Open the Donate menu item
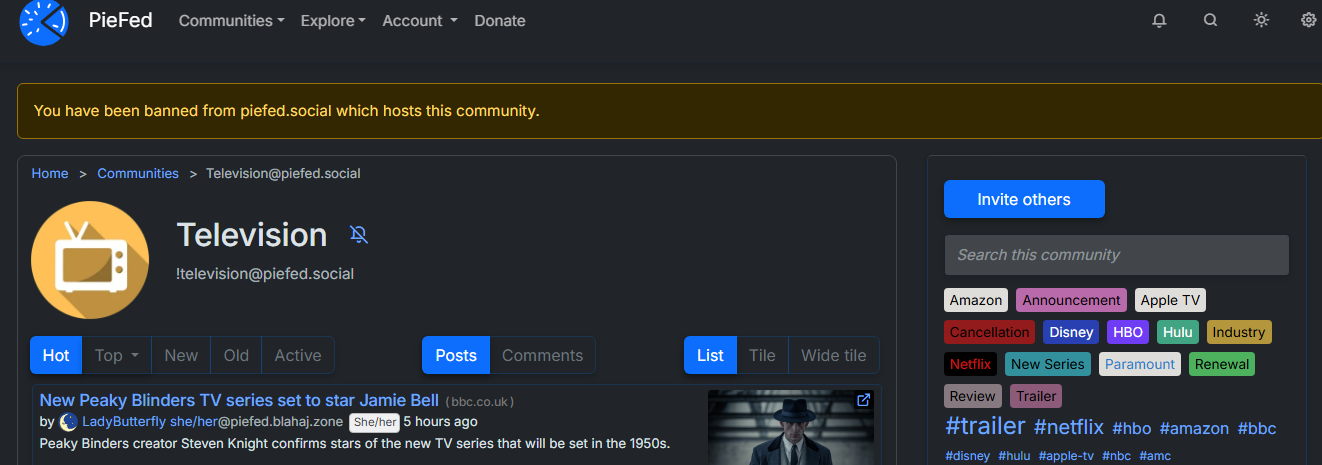 499,21
